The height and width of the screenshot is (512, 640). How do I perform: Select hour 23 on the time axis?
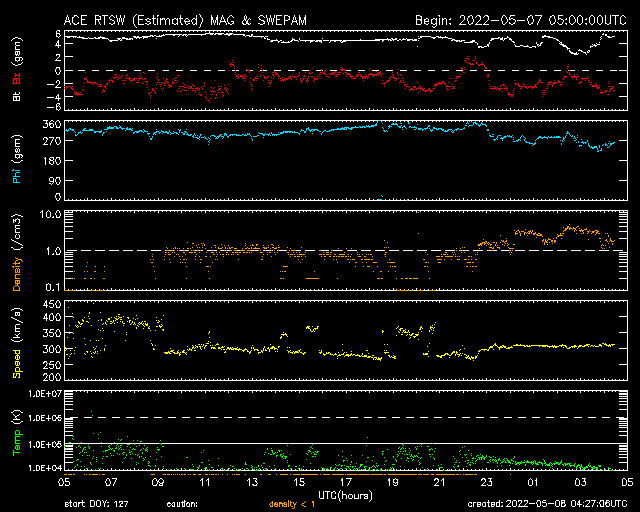click(486, 481)
